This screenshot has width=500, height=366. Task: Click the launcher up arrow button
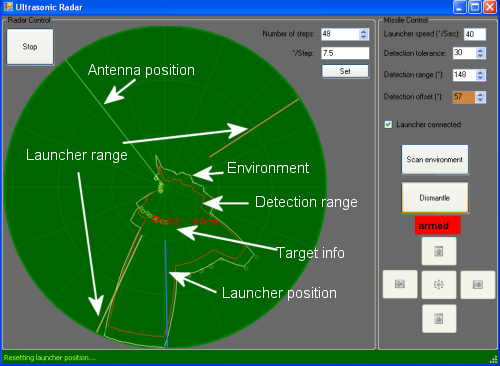tap(439, 251)
